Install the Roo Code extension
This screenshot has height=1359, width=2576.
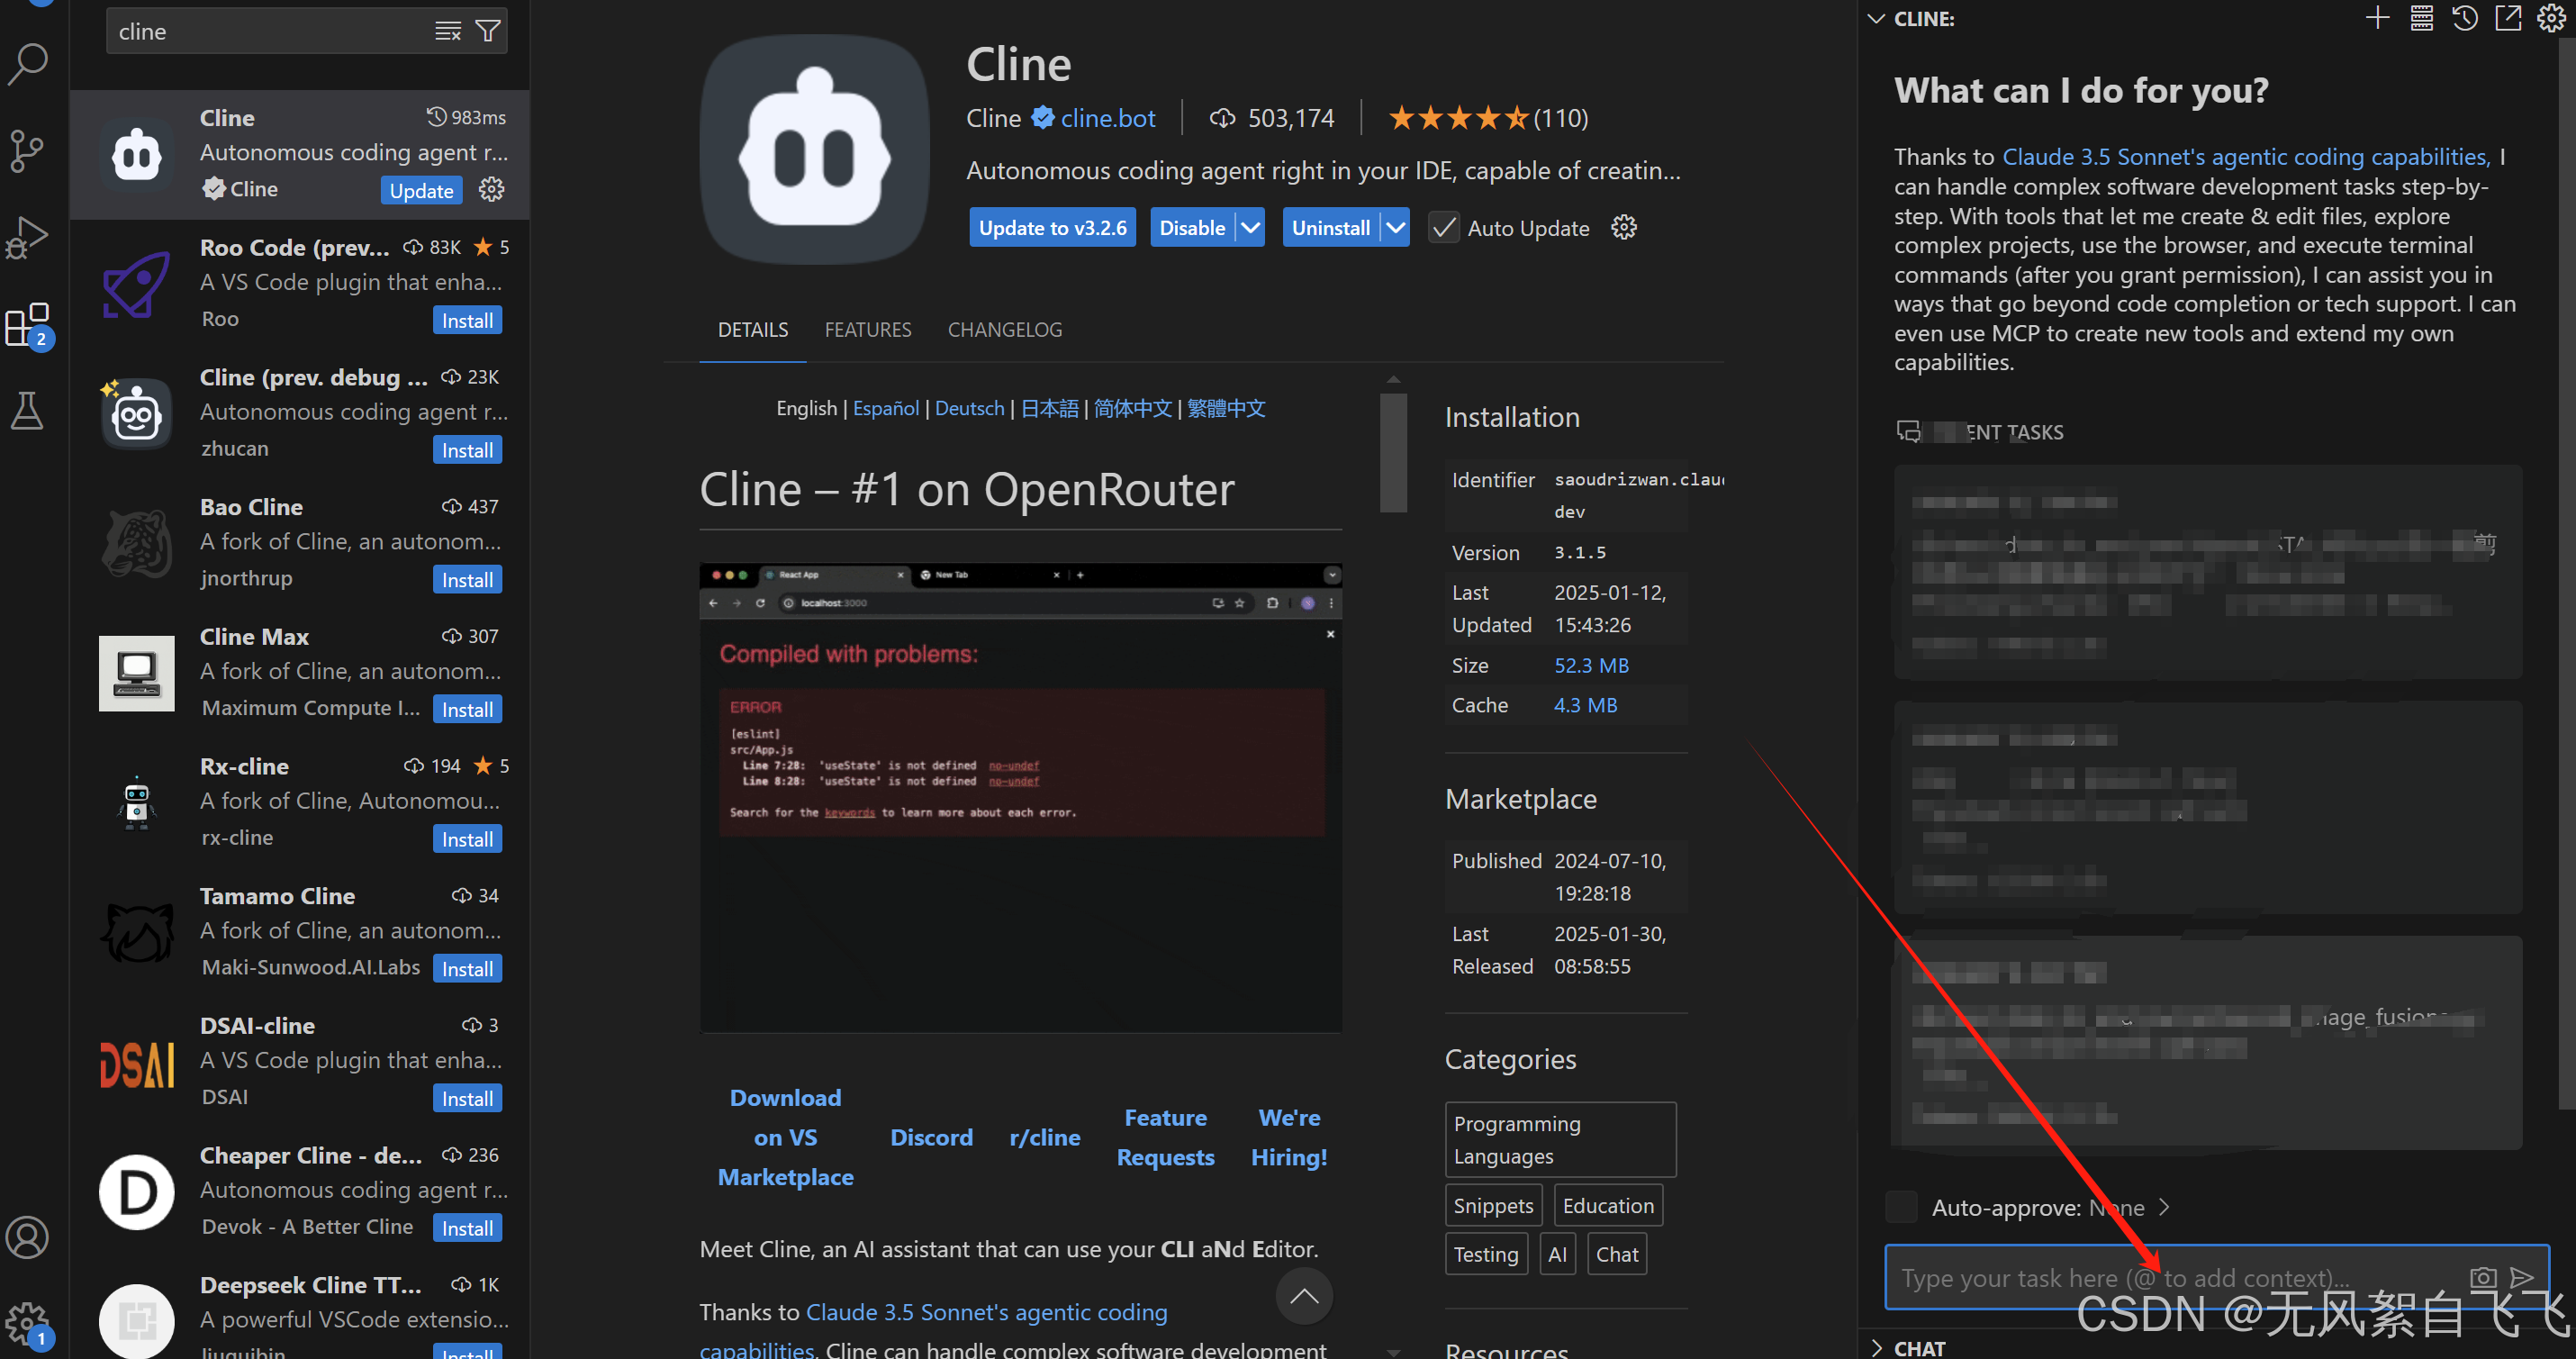(467, 321)
